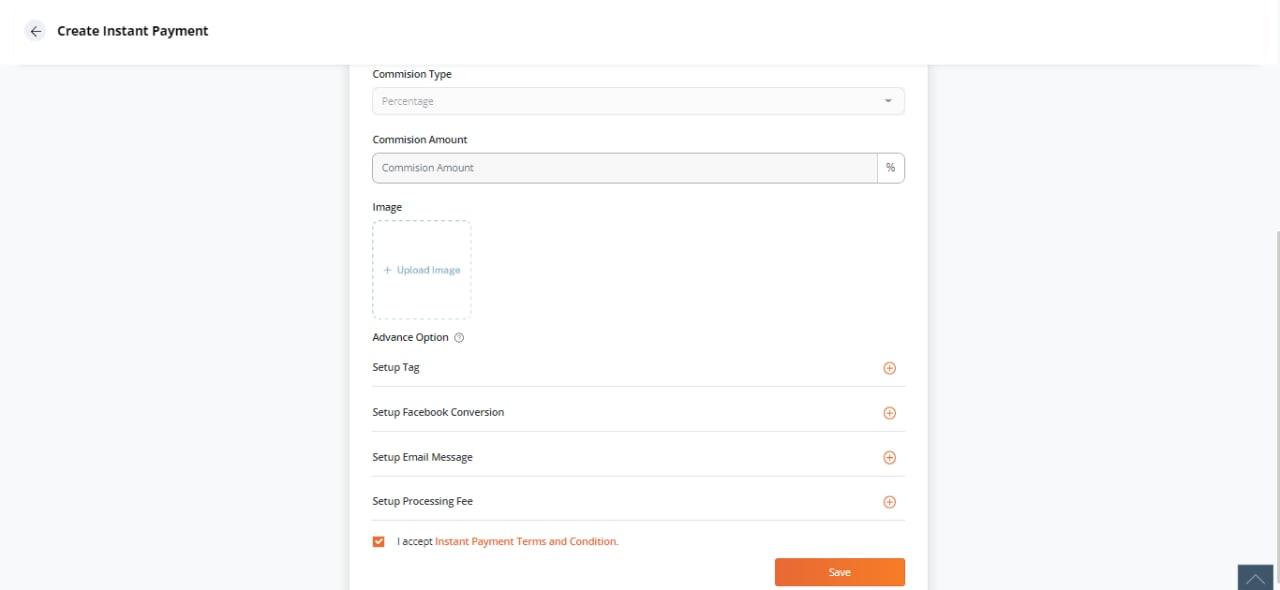Click the Commision Amount input field
Viewport: 1280px width, 590px height.
pos(625,168)
